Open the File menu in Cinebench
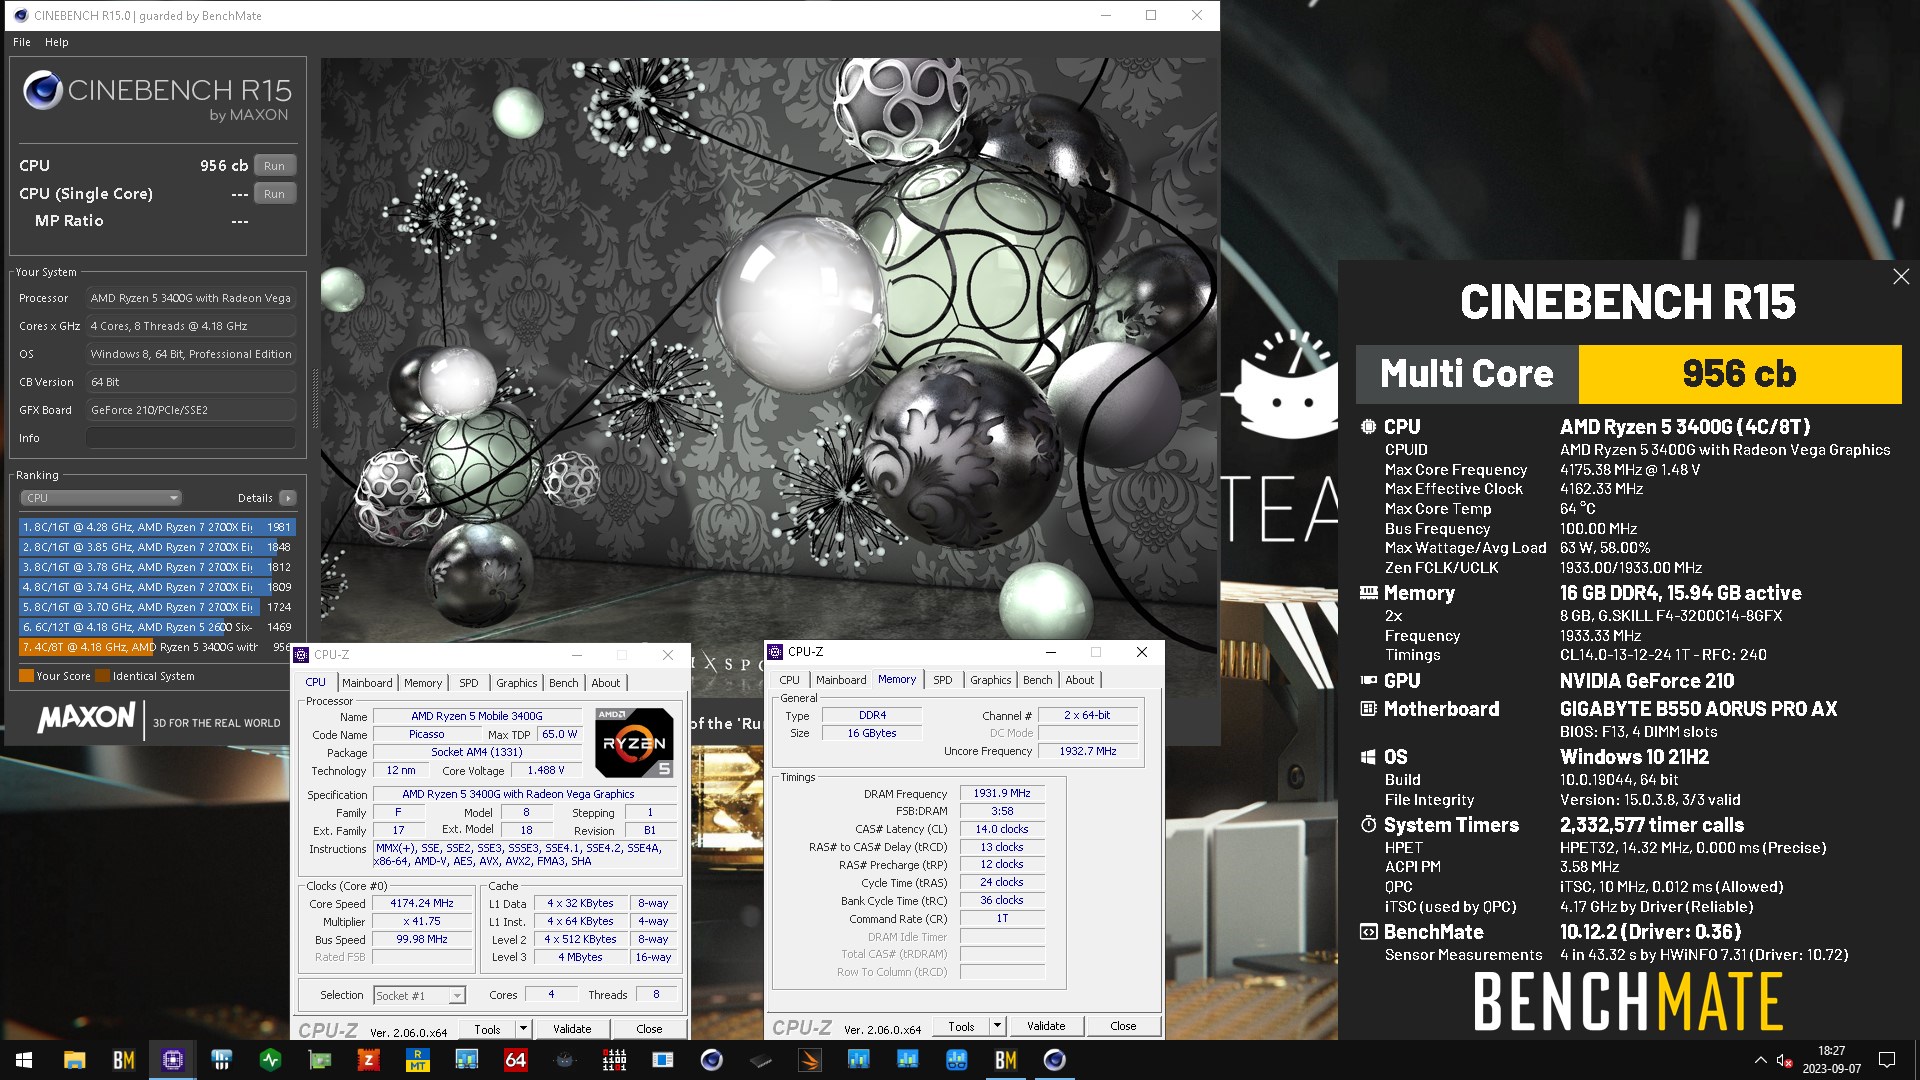The width and height of the screenshot is (1920, 1080). pyautogui.click(x=22, y=42)
